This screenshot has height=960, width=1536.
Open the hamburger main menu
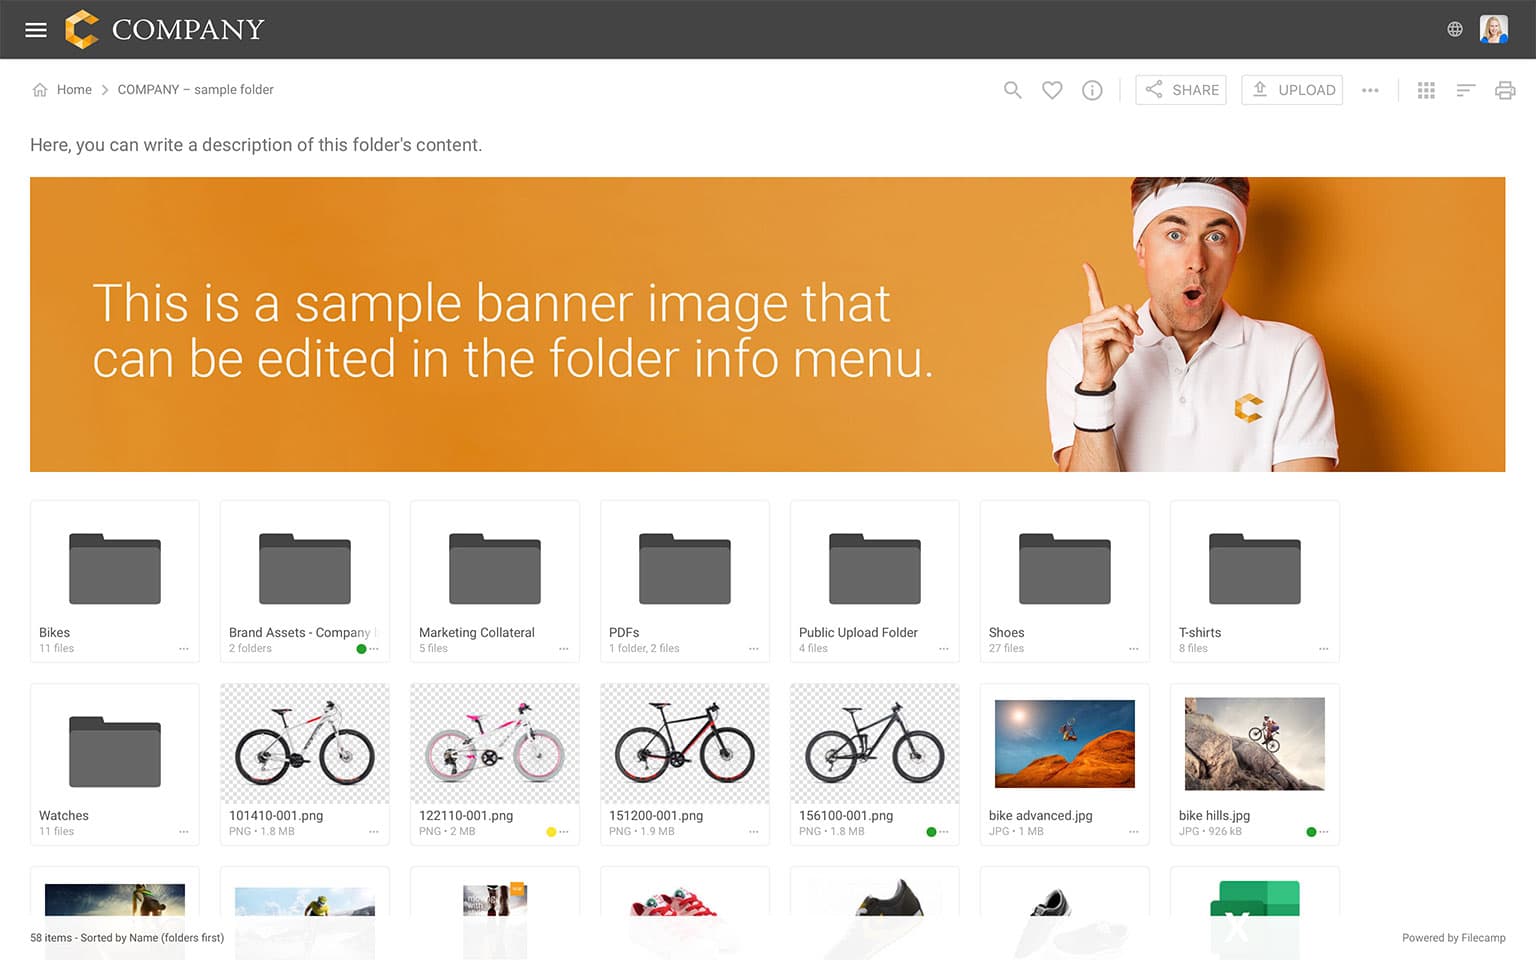[x=36, y=30]
